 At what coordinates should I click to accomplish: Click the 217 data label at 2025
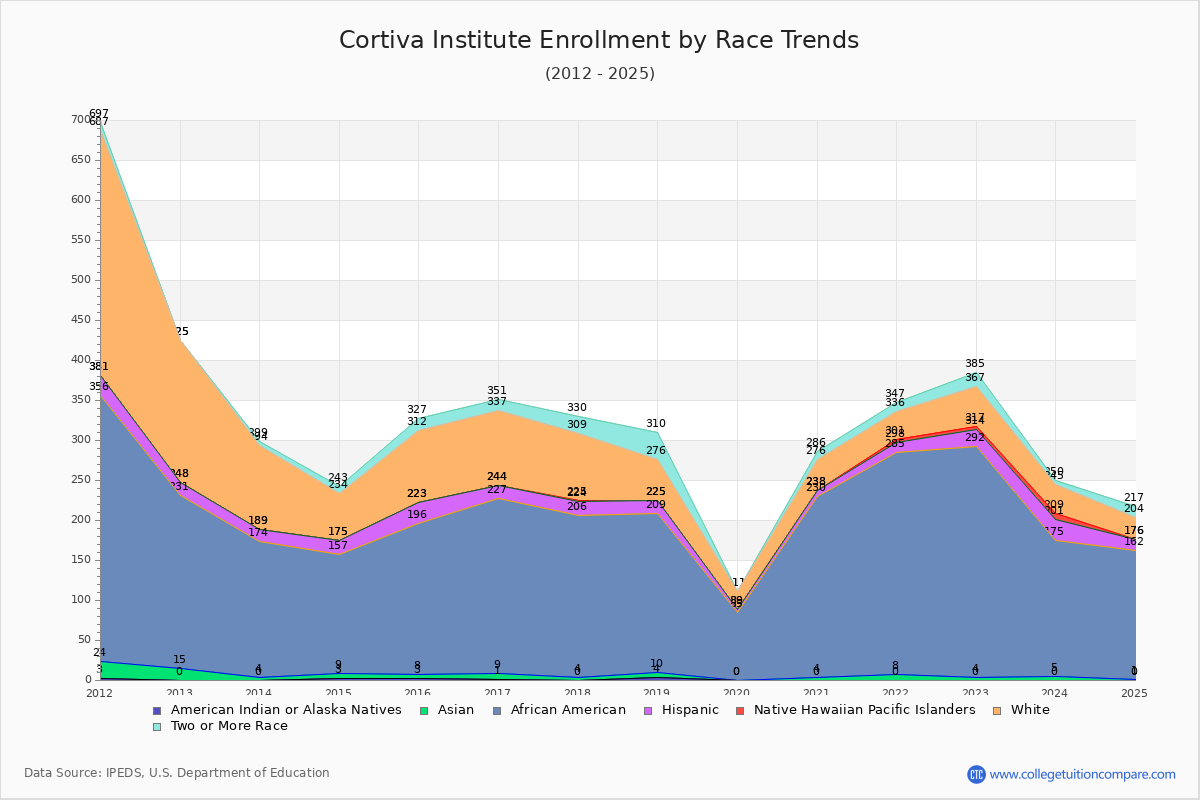[1134, 498]
